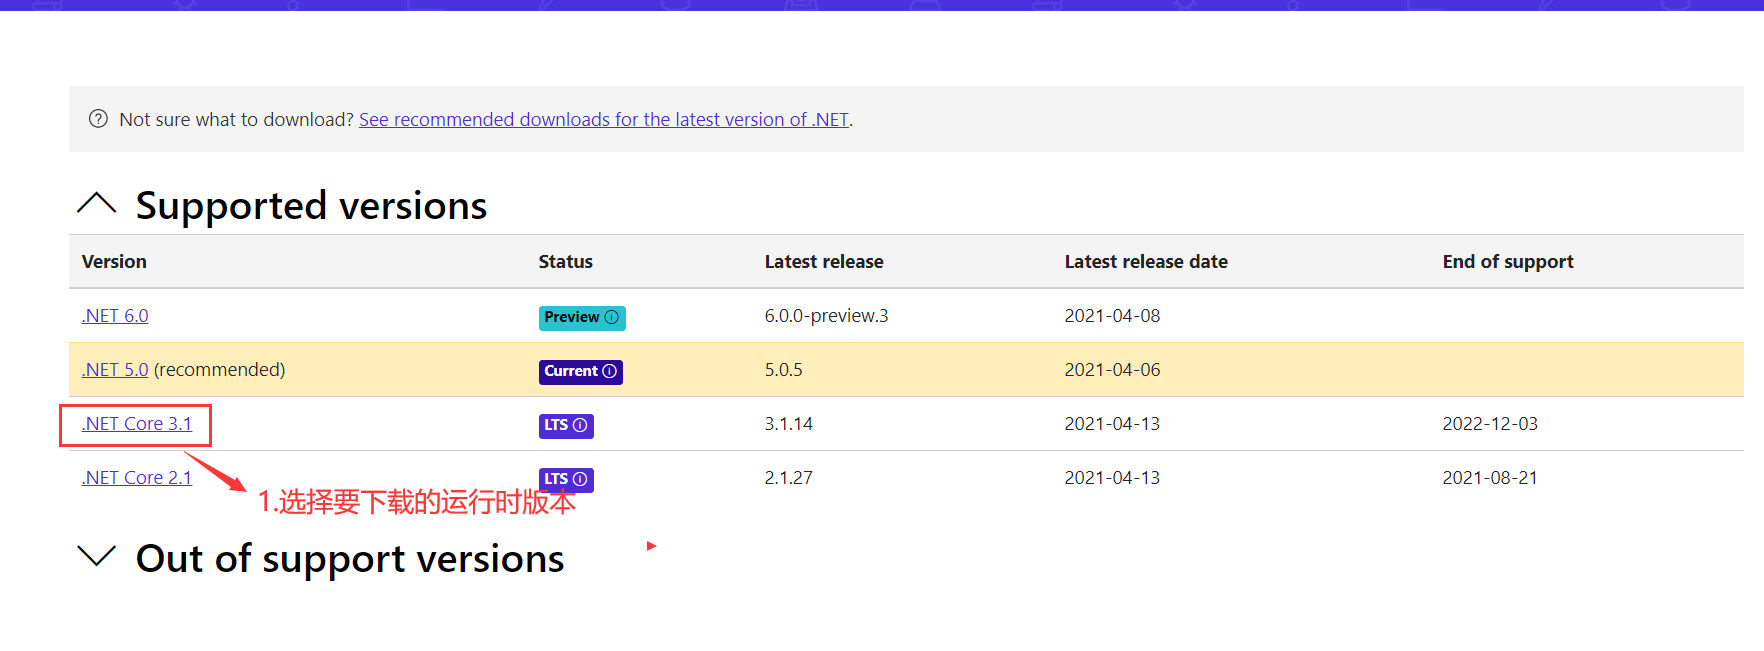Click the Out of support versions heading text

[350, 559]
